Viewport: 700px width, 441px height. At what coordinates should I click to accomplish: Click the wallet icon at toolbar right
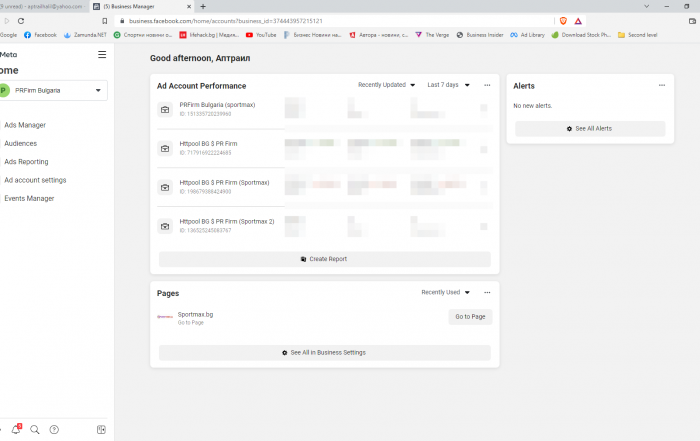[x=692, y=21]
